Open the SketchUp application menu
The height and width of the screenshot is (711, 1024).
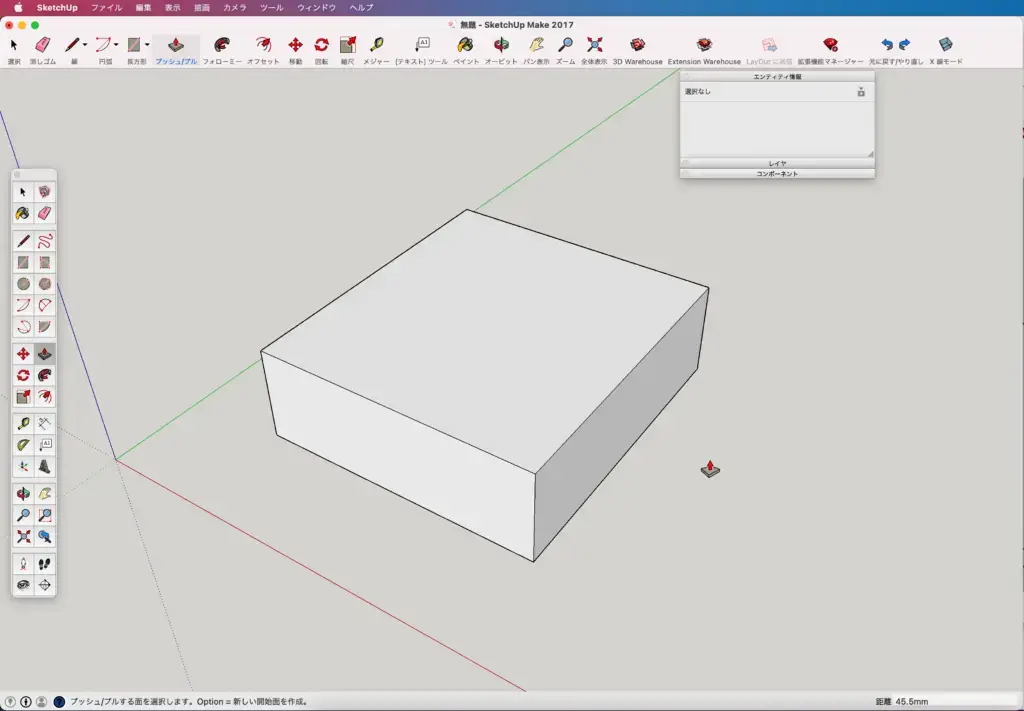click(57, 8)
